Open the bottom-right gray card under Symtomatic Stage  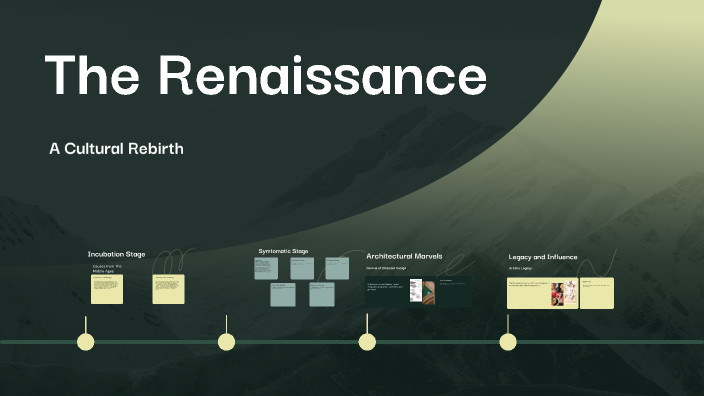pyautogui.click(x=322, y=295)
